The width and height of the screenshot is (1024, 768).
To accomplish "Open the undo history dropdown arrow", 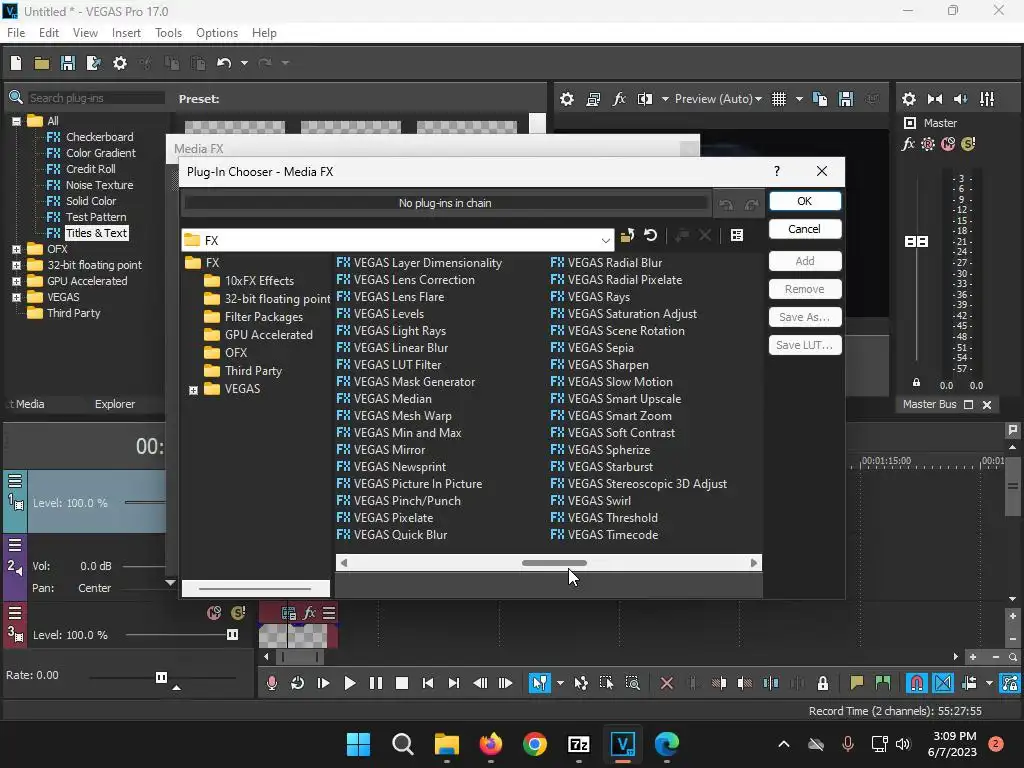I will [244, 63].
